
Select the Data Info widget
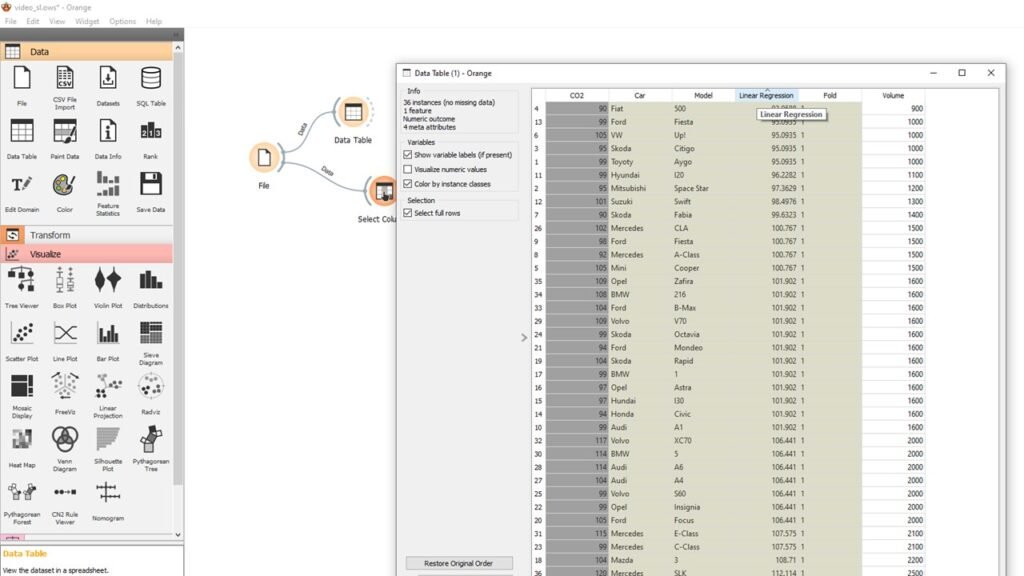tap(108, 138)
